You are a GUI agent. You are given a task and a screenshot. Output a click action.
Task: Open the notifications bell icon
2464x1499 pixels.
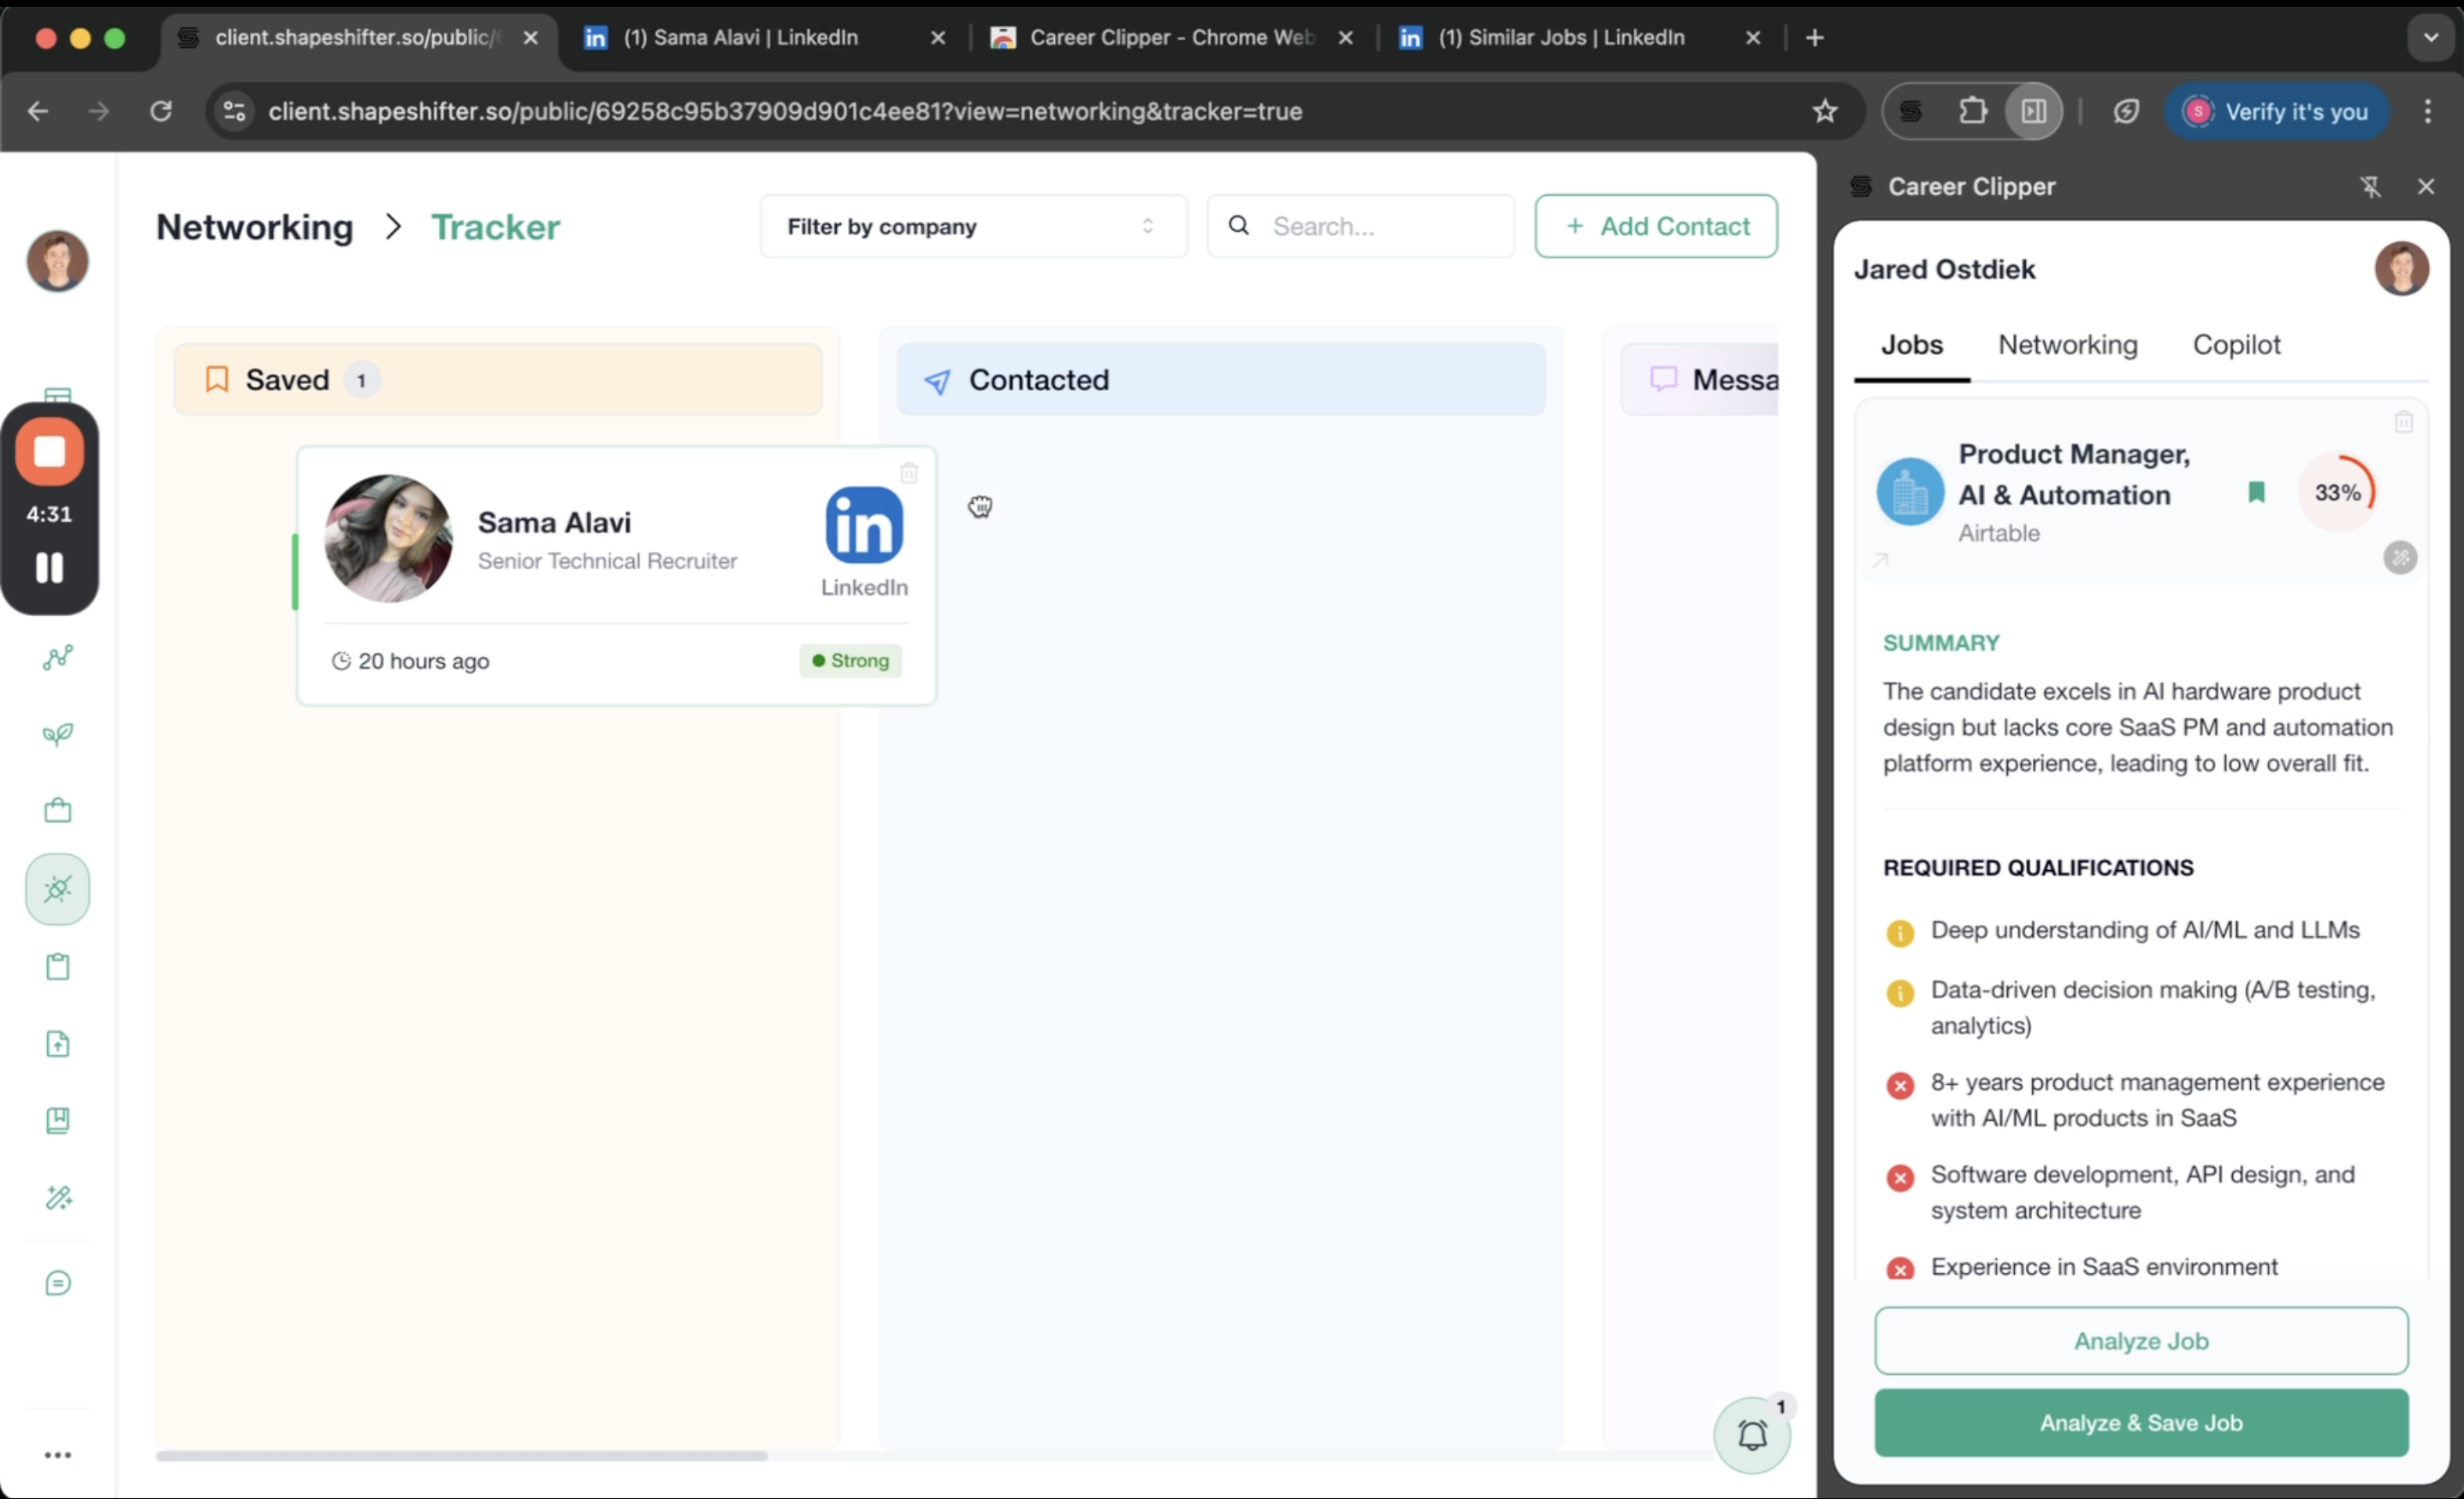point(1751,1436)
